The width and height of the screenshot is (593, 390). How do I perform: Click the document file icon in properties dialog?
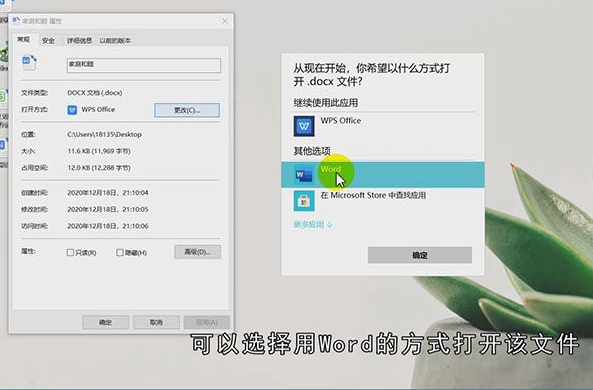pos(29,62)
